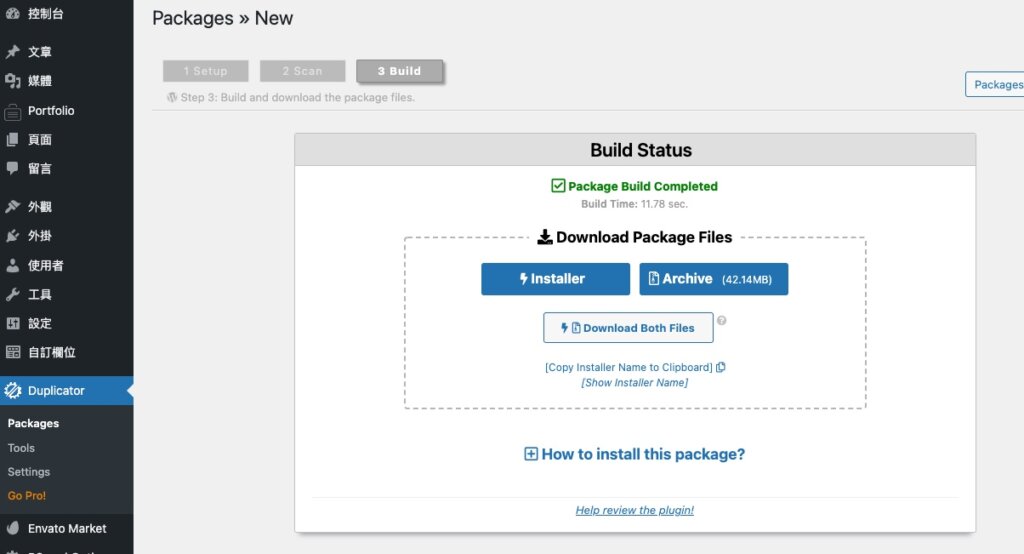Click the green Package Build Completed checkmark
Viewport: 1024px width, 554px height.
[x=558, y=186]
